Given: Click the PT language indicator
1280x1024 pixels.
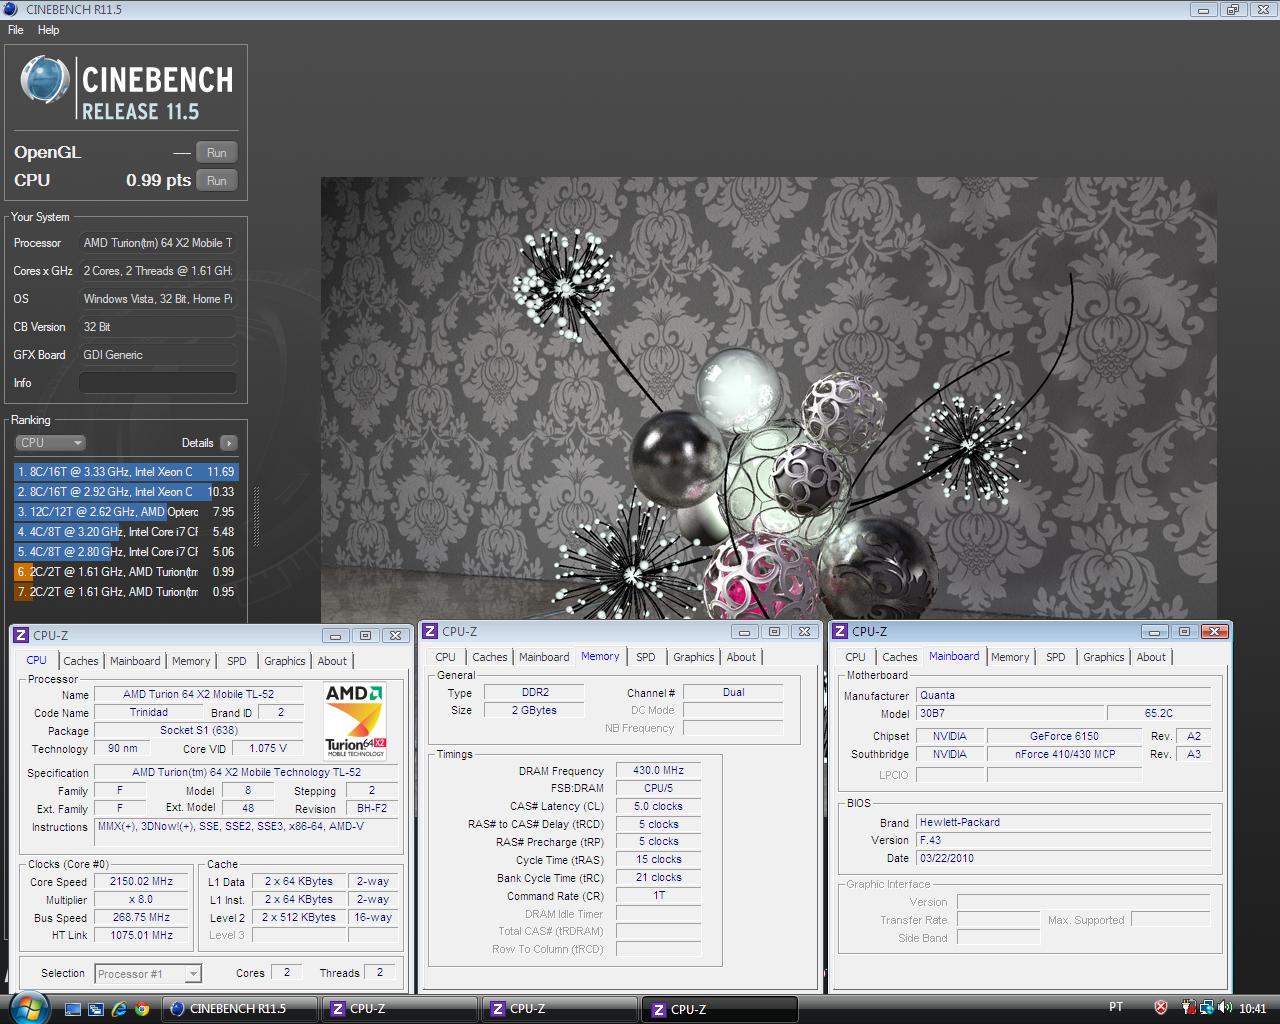Looking at the screenshot, I should point(1116,1007).
